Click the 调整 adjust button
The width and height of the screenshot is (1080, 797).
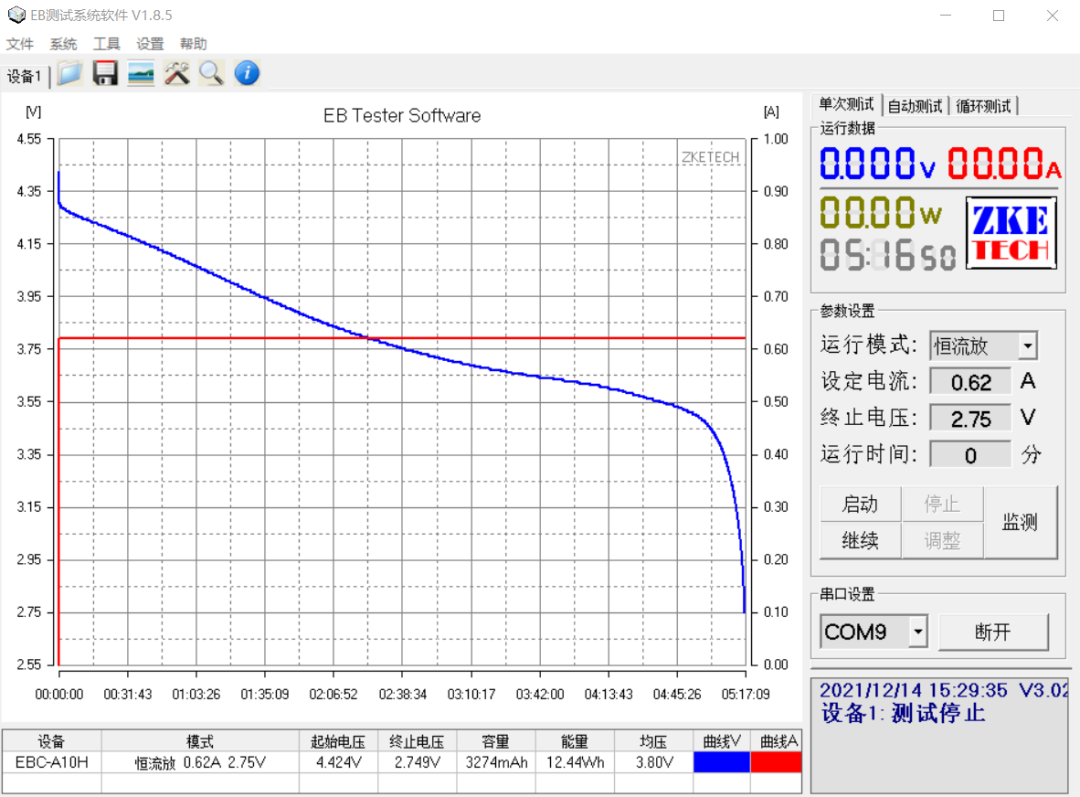(942, 541)
